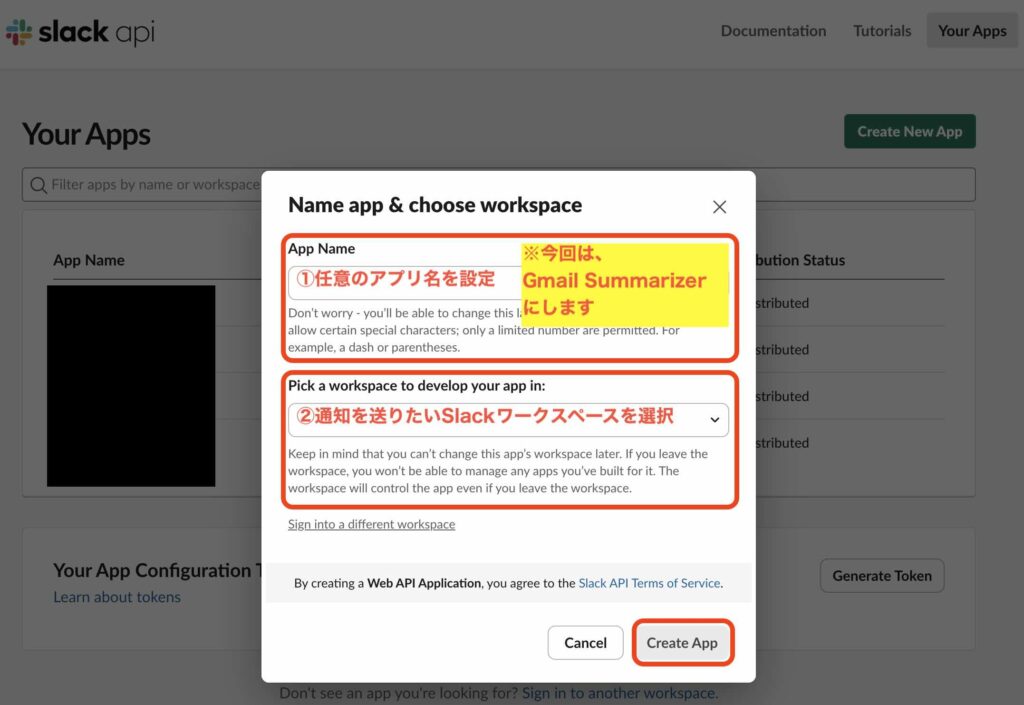Open the 'Sign into a different workspace' link
The height and width of the screenshot is (705, 1024).
371,524
